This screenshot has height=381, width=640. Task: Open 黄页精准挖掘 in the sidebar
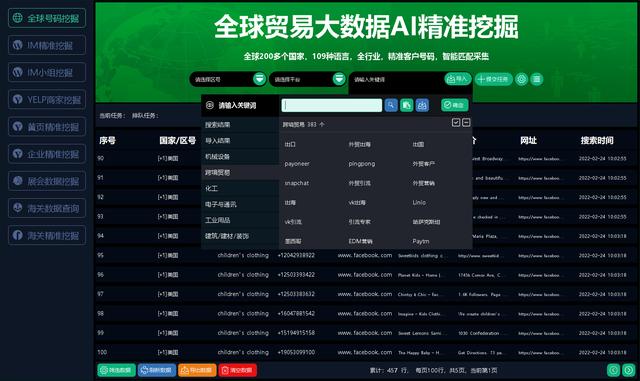(x=47, y=127)
